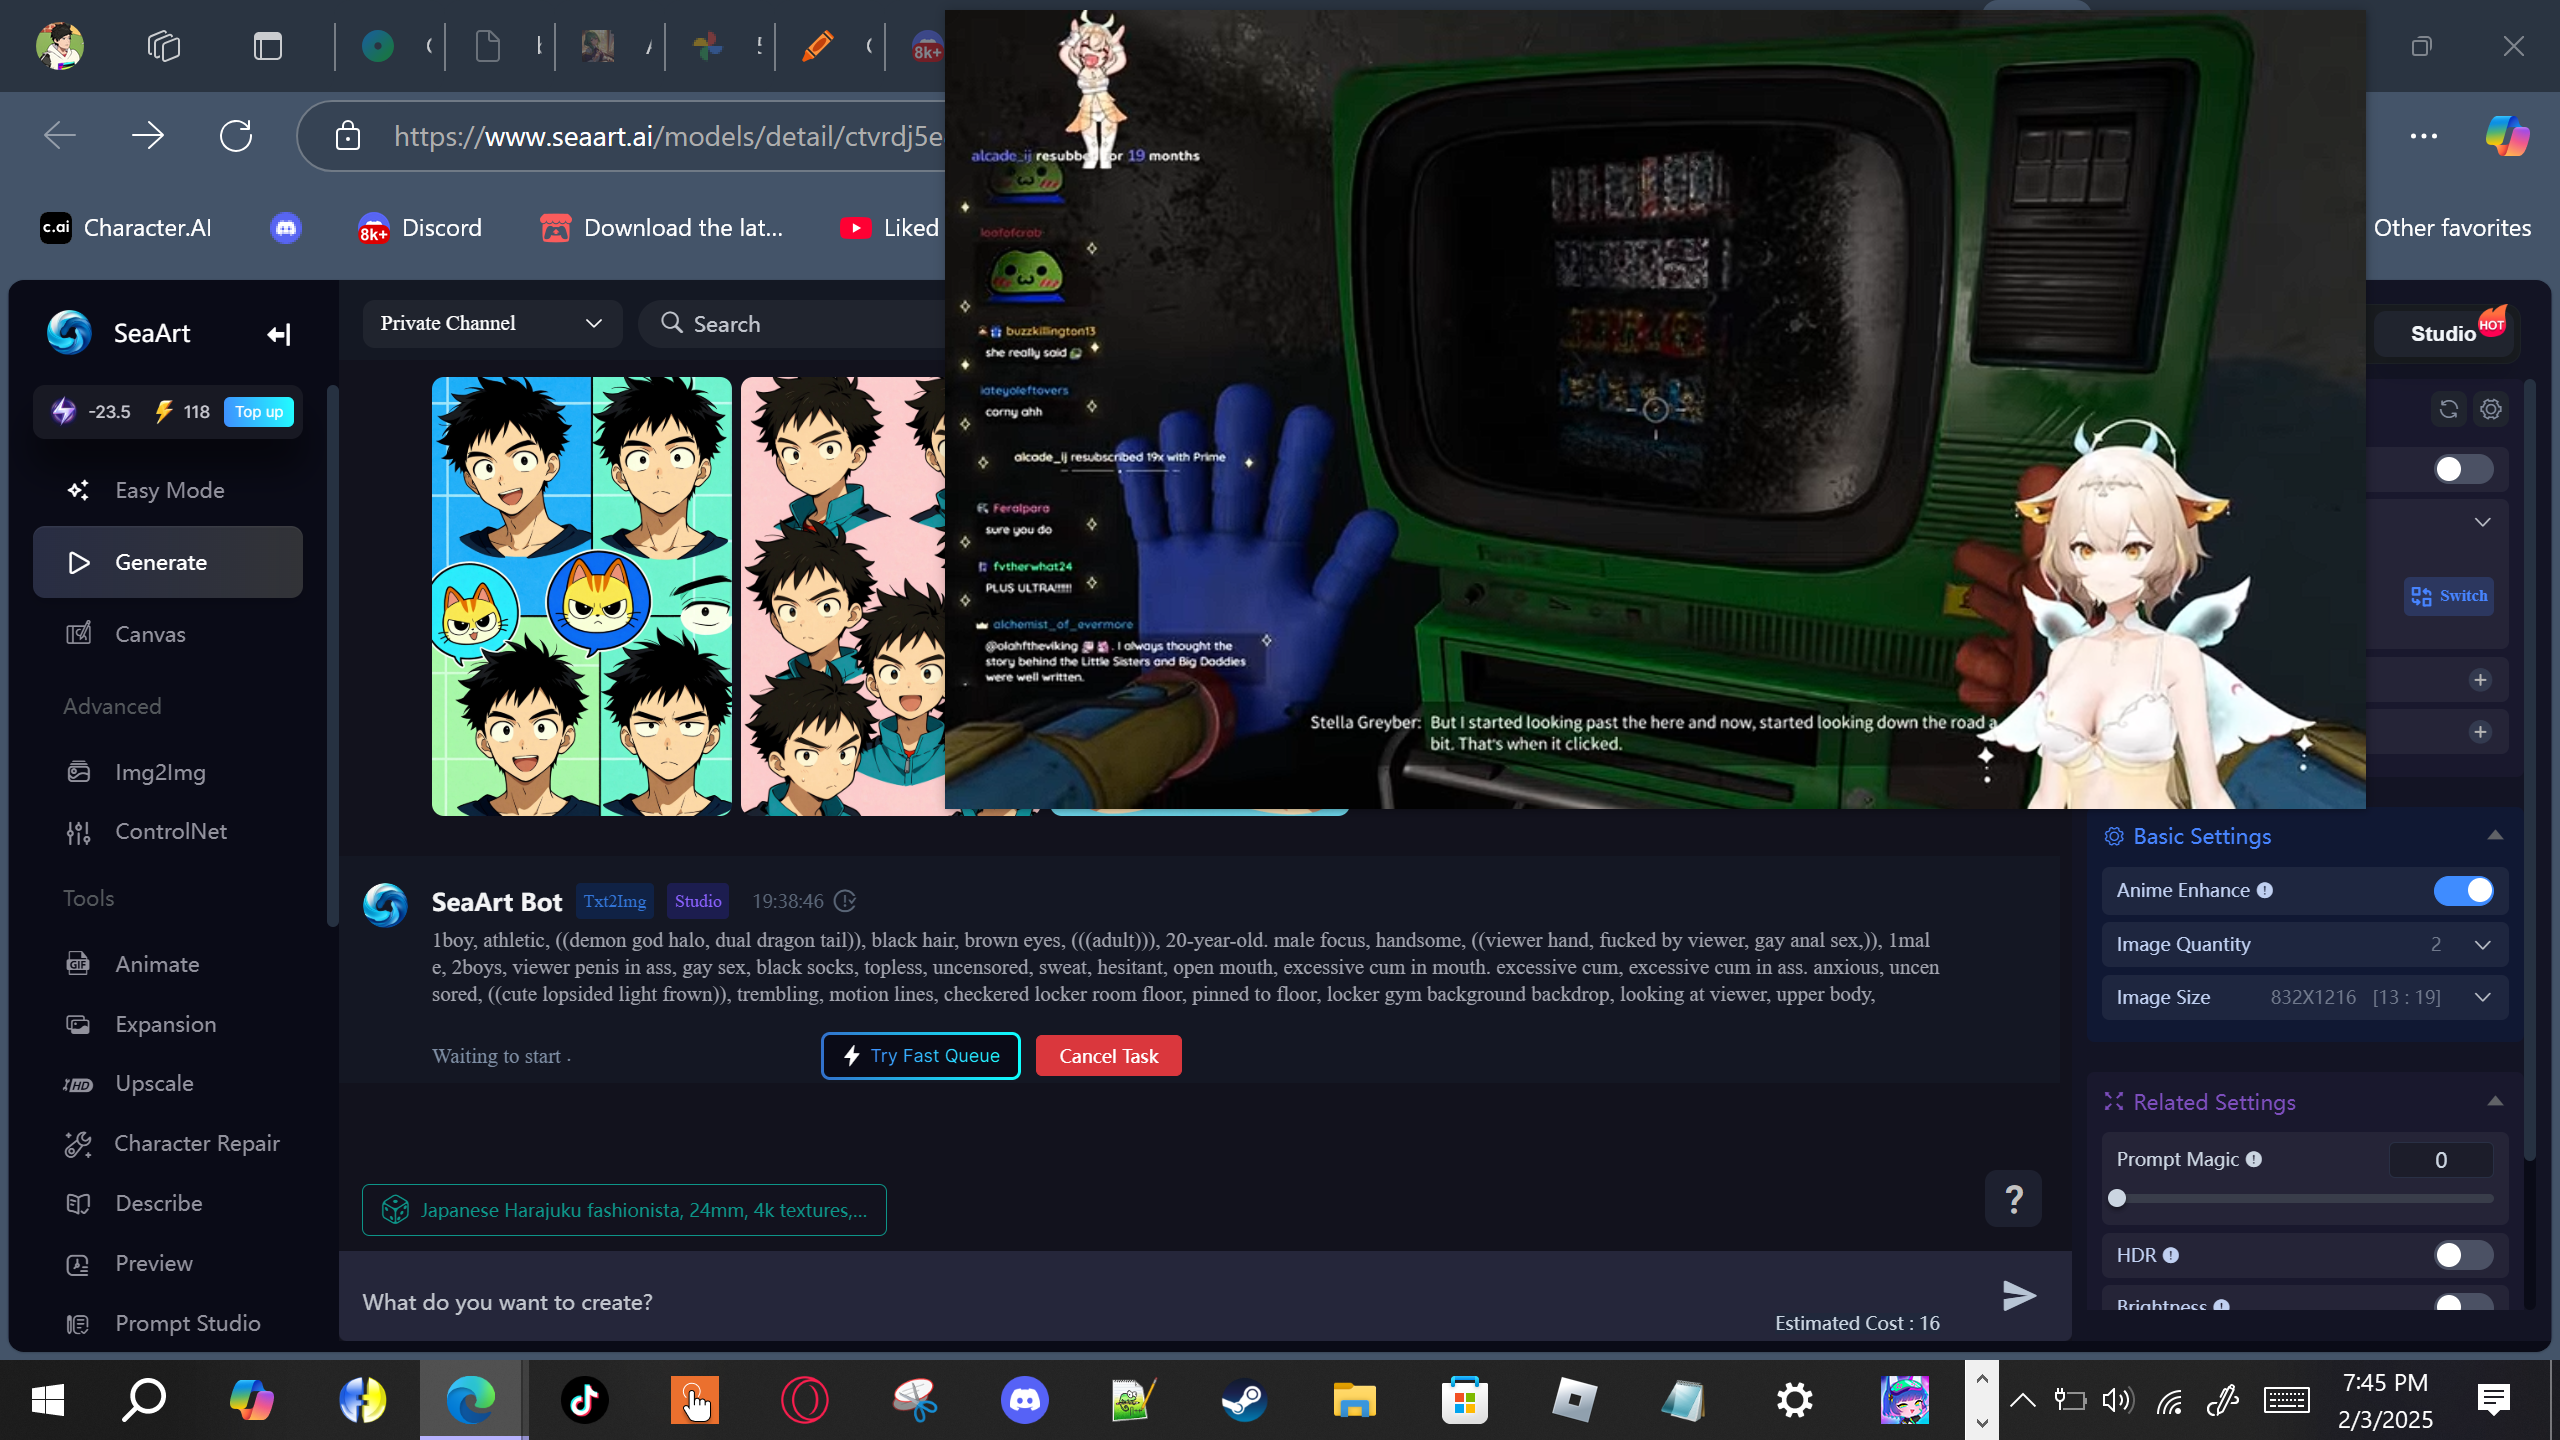Open the Character.AI bookmark
Image resolution: width=2560 pixels, height=1440 pixels.
coord(126,228)
